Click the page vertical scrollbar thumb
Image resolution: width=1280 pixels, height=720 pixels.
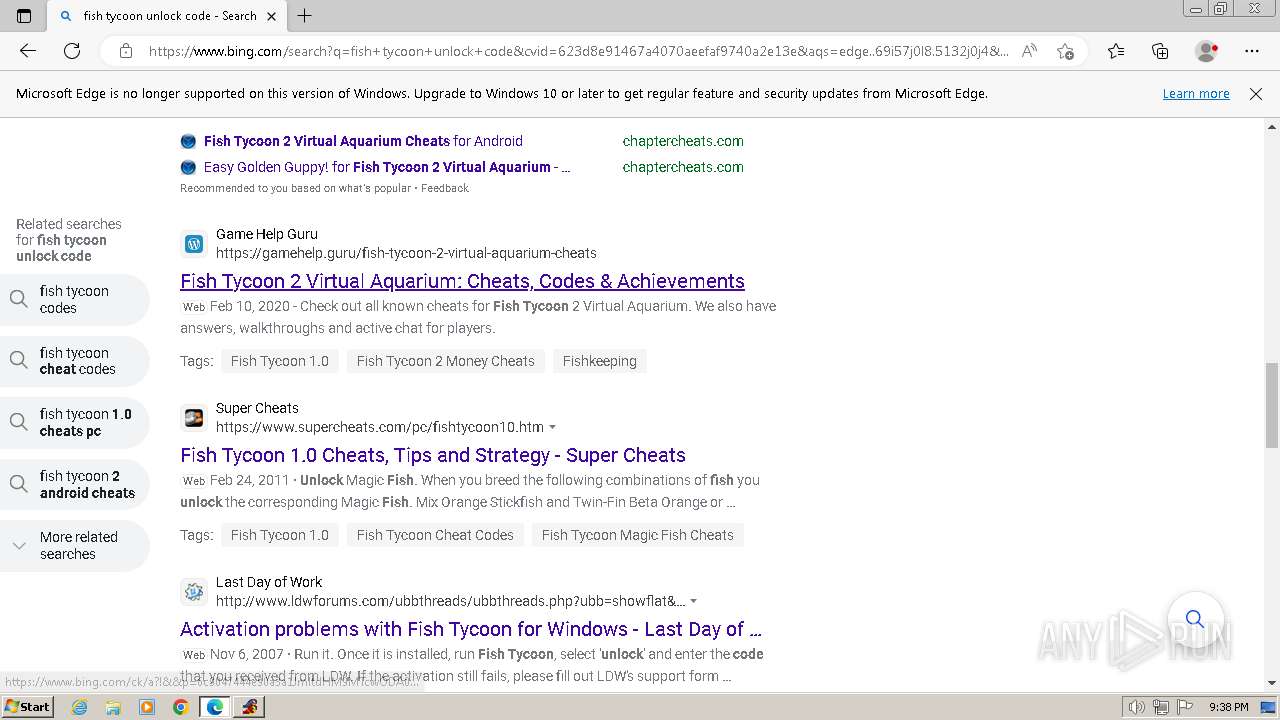click(1272, 405)
